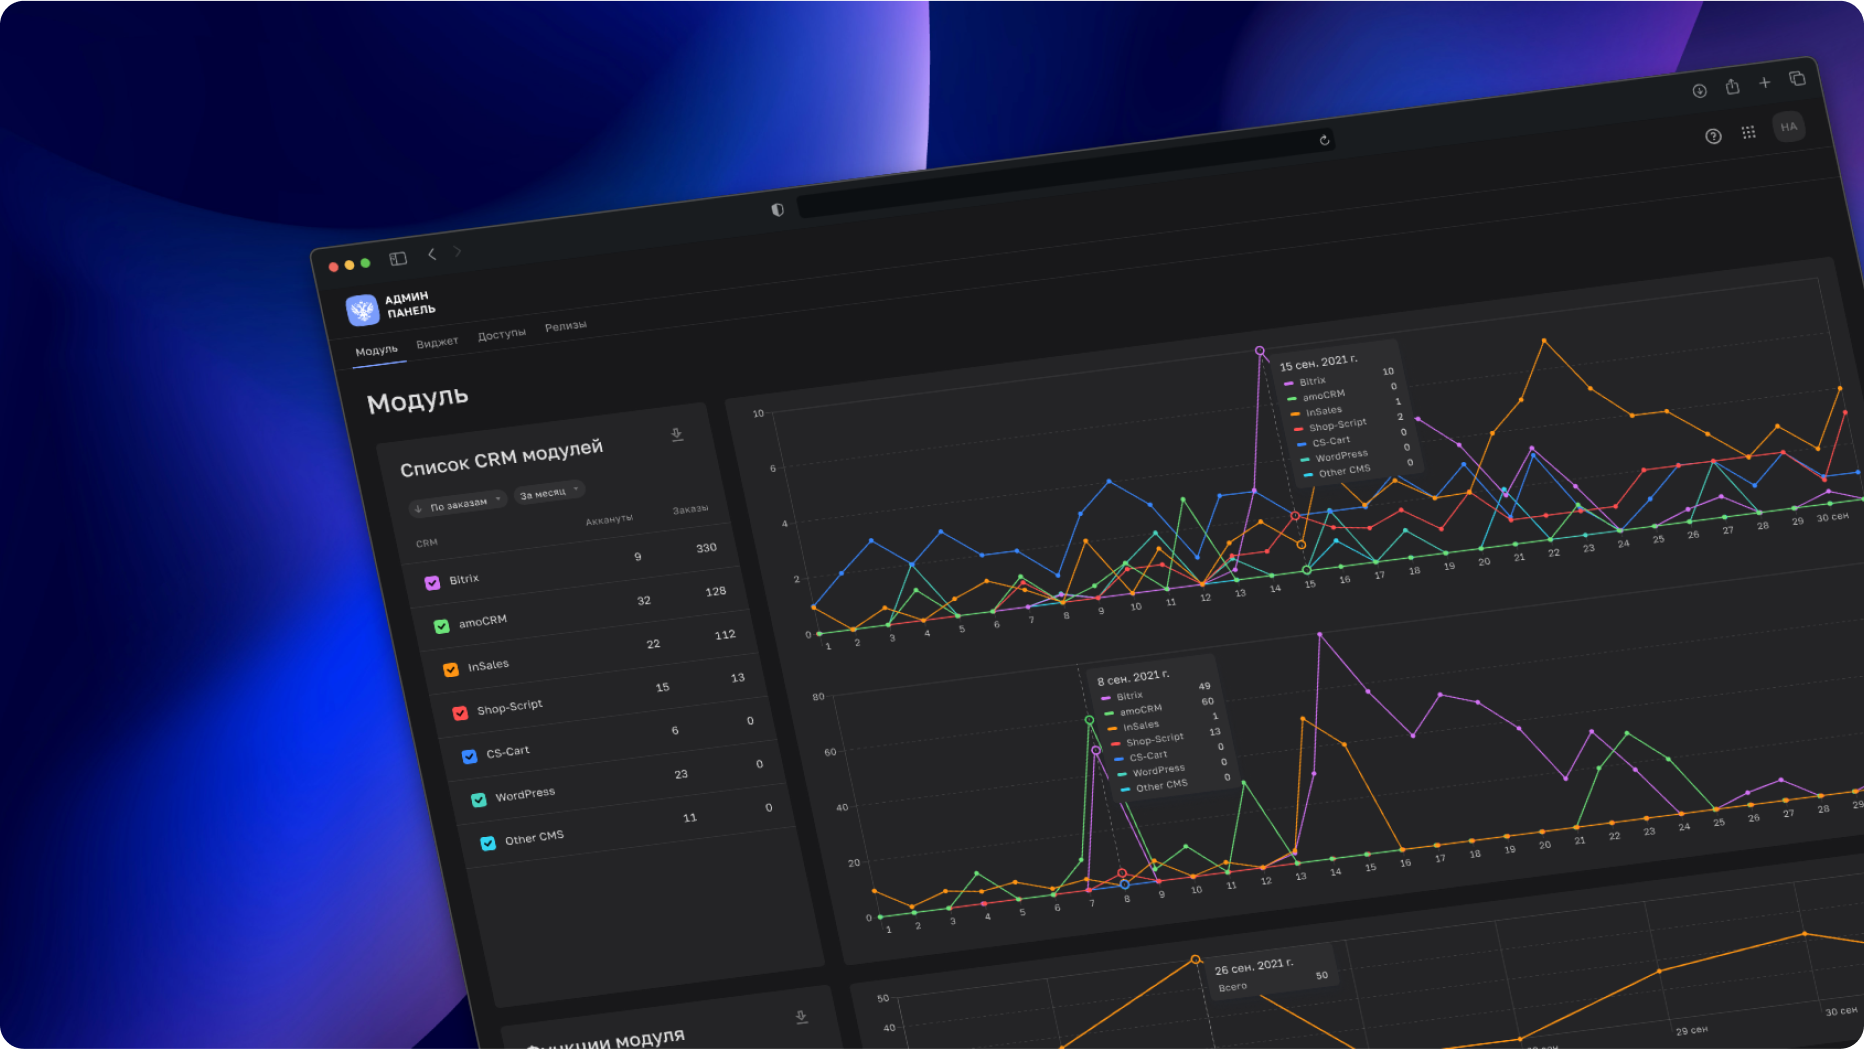Toggle the amoCRM checkbox
Viewport: 1864px width, 1049px height.
[441, 626]
